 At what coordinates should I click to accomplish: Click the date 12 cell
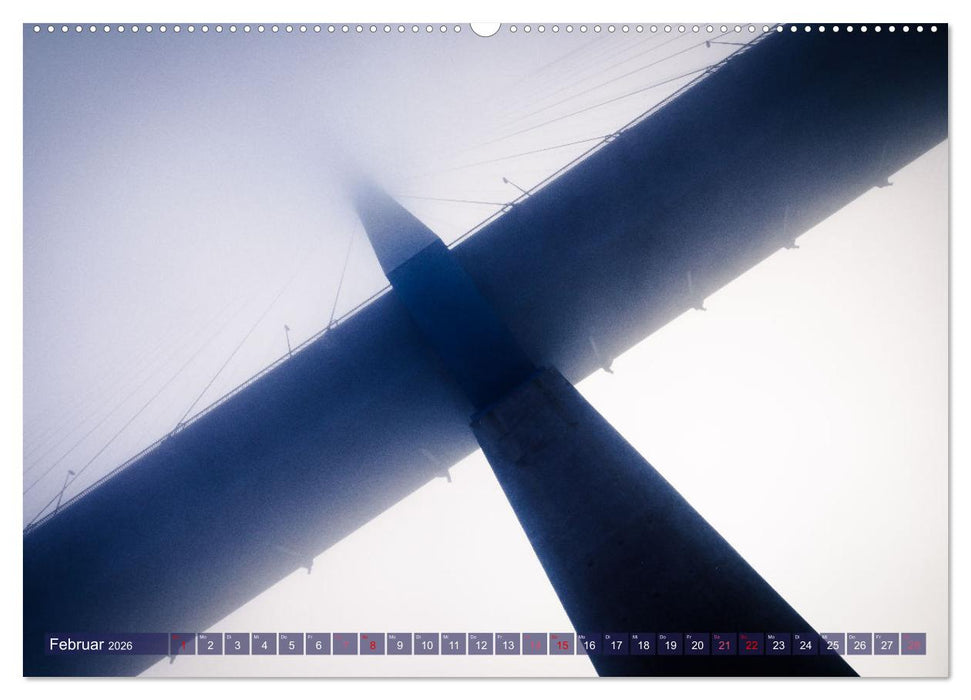coord(481,645)
